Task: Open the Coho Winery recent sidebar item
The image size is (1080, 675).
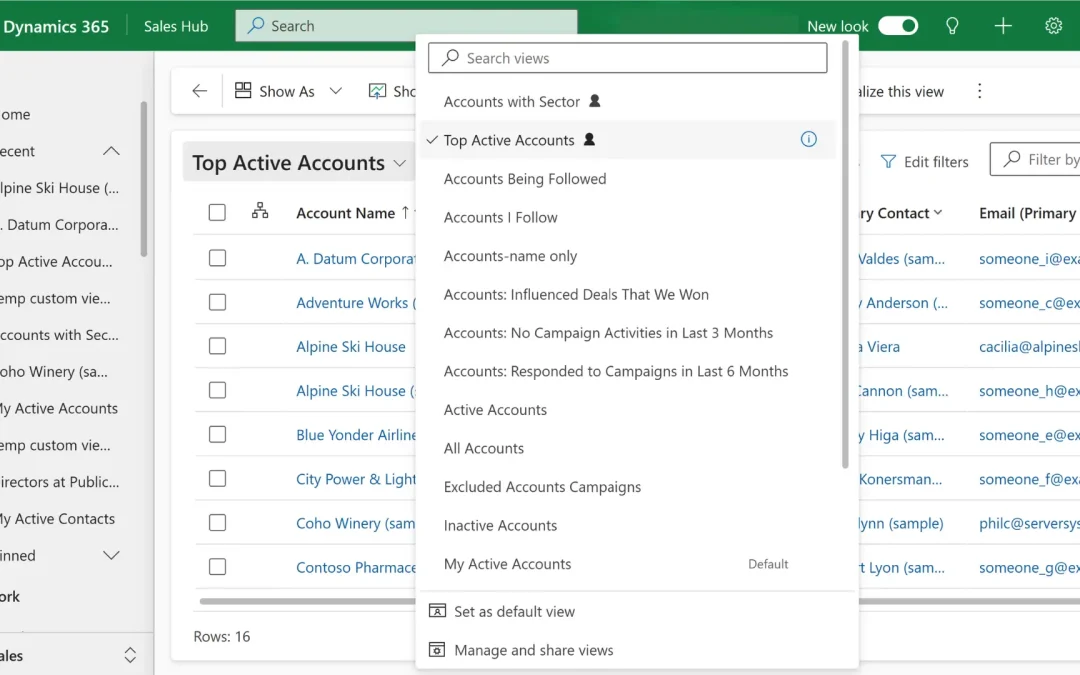Action: point(54,372)
